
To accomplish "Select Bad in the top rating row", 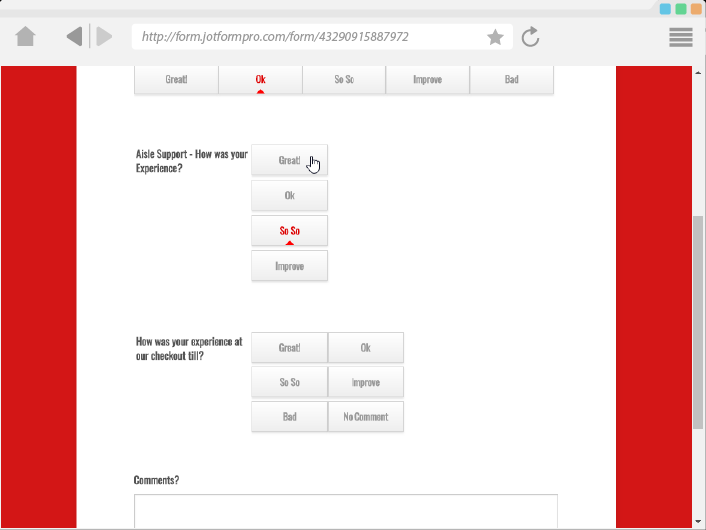I will (511, 80).
